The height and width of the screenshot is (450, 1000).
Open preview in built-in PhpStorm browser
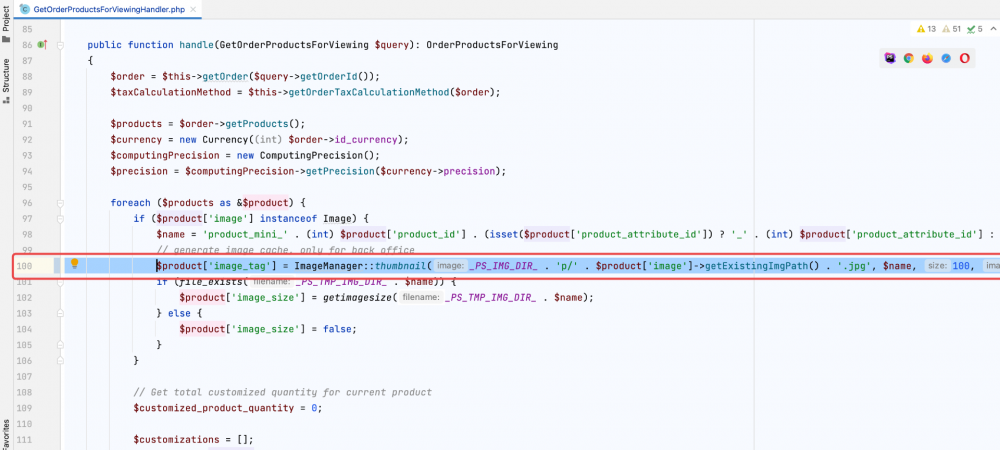tap(890, 58)
